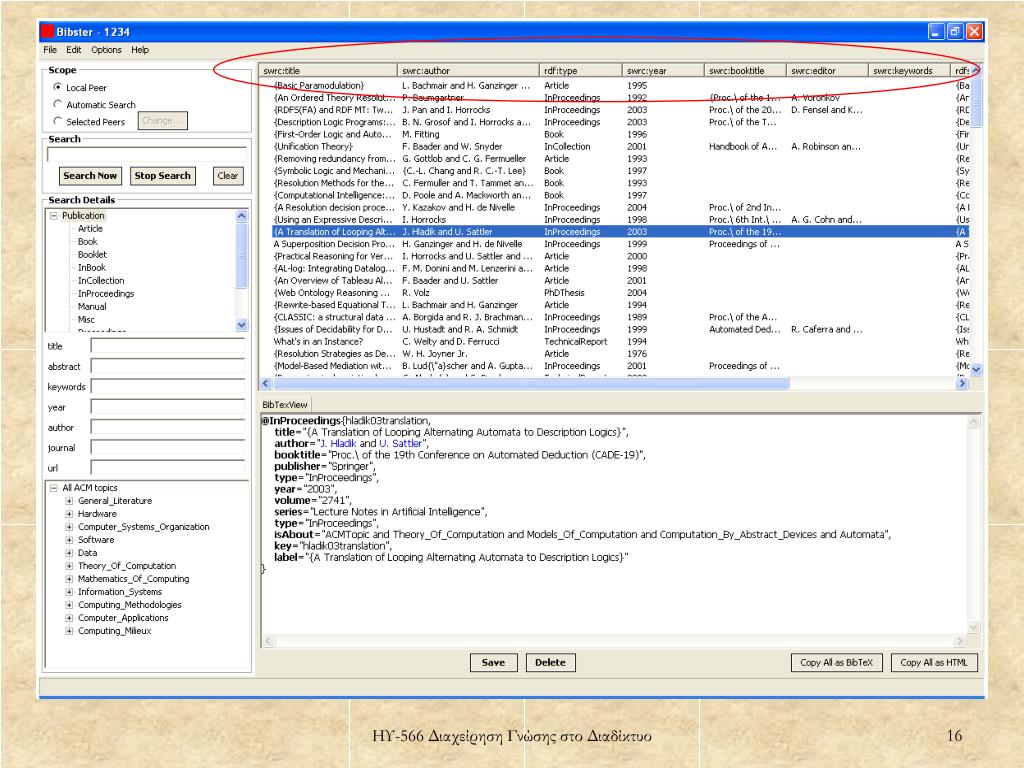1024x768 pixels.
Task: Click results table horizontal scroll right arrow
Action: pyautogui.click(x=962, y=384)
